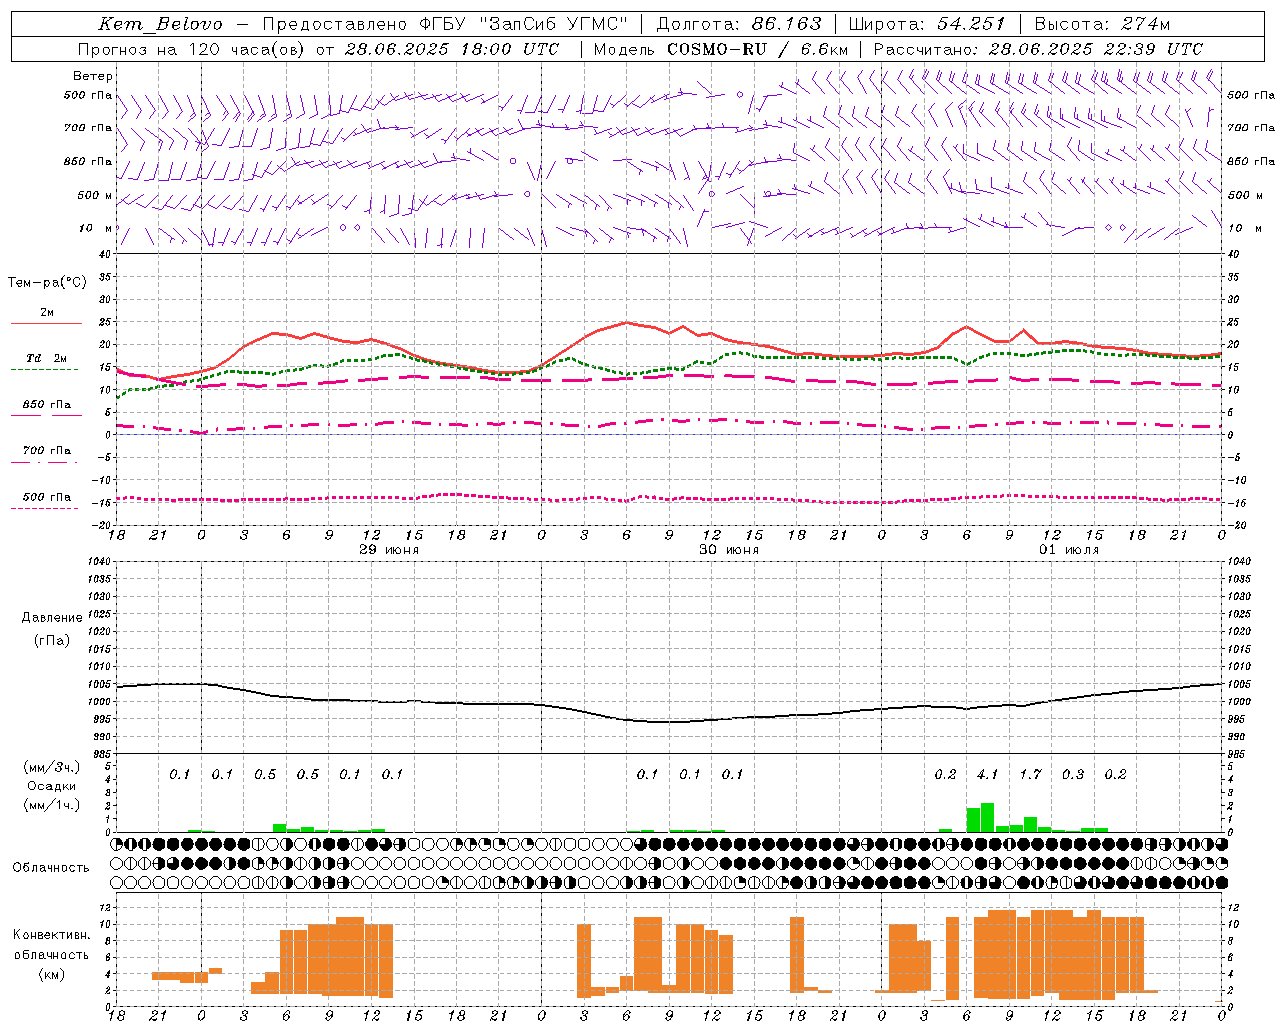Click the tallest green precipitation bar
Image resolution: width=1280 pixels, height=1024 pixels.
[x=987, y=817]
